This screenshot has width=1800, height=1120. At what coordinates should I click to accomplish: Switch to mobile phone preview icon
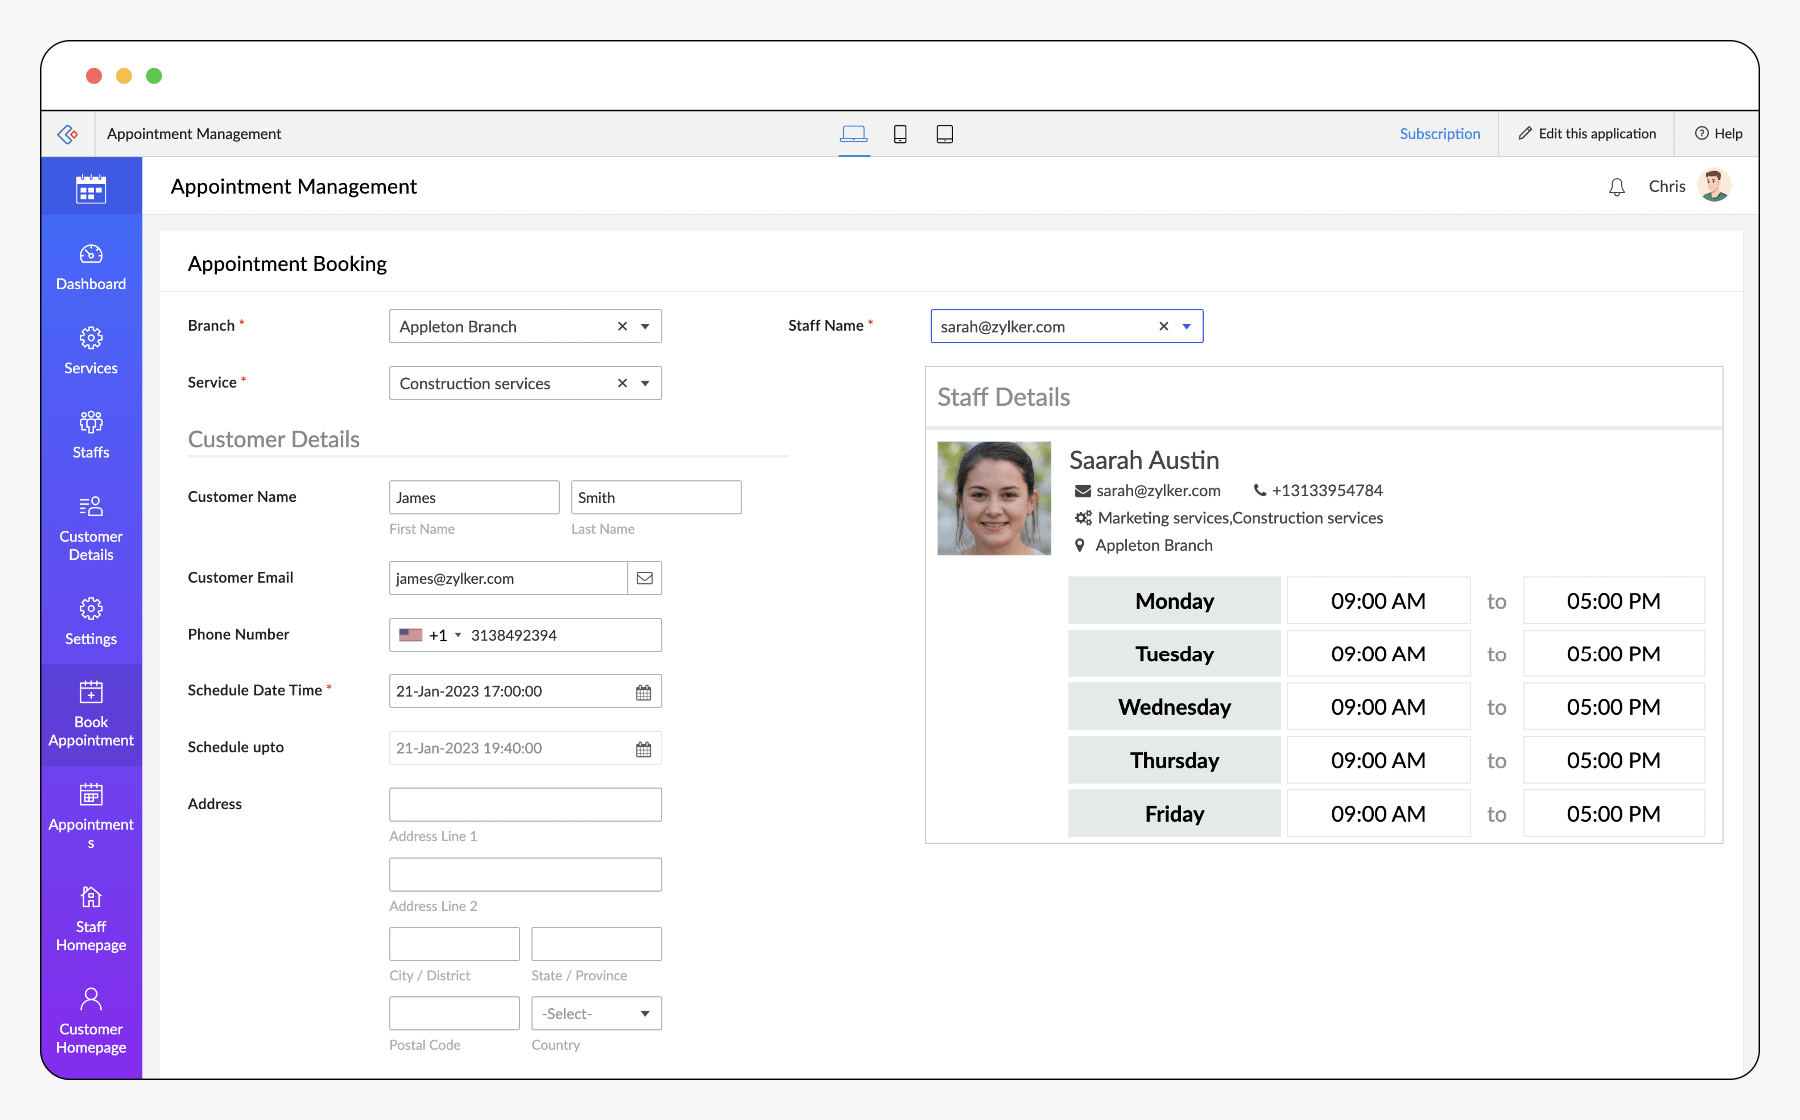pyautogui.click(x=900, y=134)
